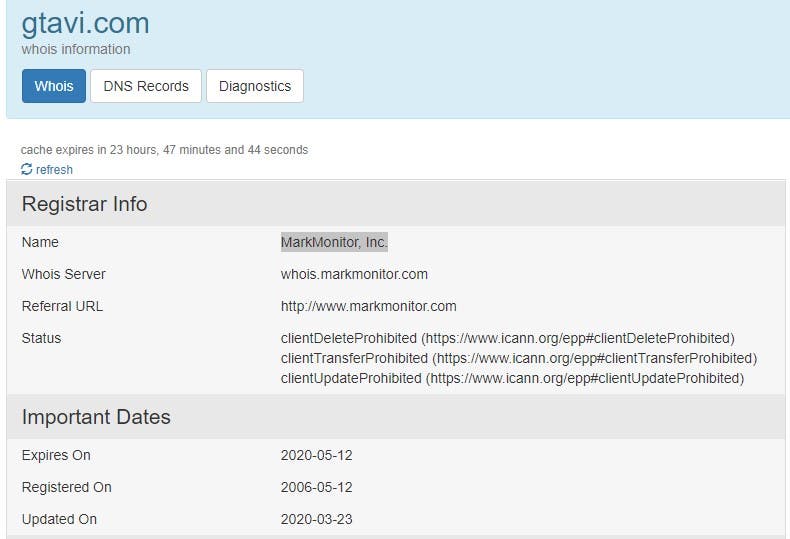
Task: Select the Whois tab button
Action: (54, 86)
